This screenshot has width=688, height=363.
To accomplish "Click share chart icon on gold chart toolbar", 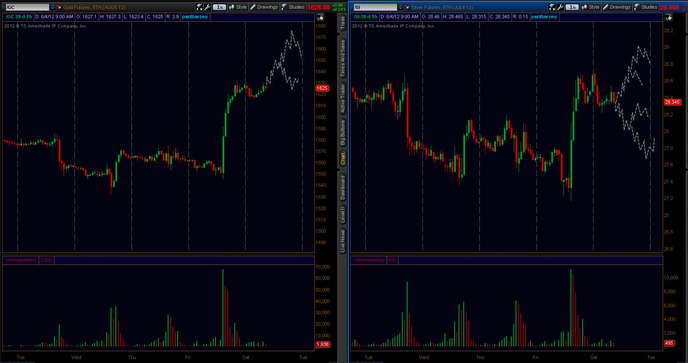I will pyautogui.click(x=200, y=7).
